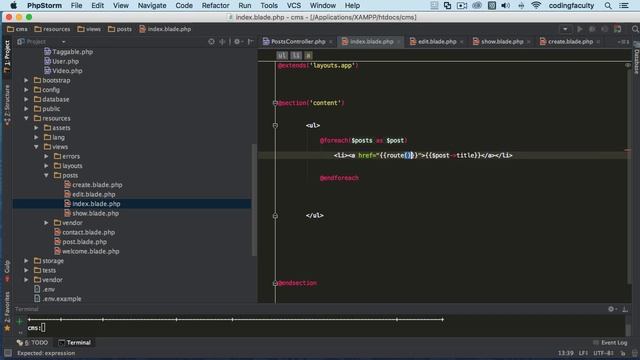The image size is (640, 360).
Task: Open the 6: TODO tool window tab
Action: click(33, 342)
